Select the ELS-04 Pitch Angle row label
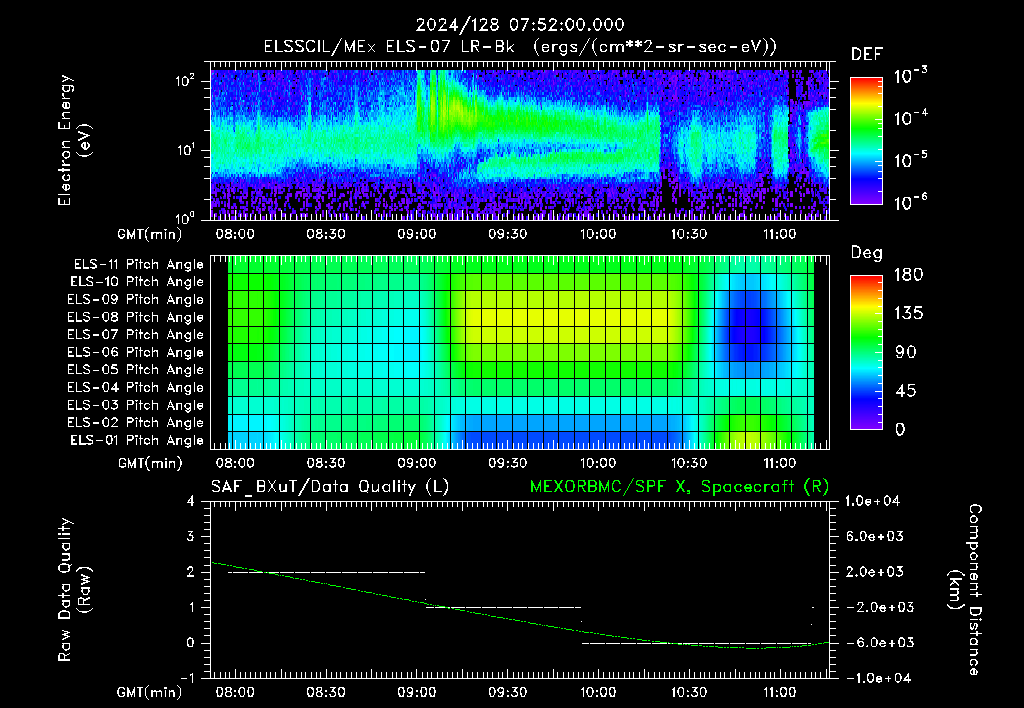Image resolution: width=1024 pixels, height=708 pixels. pos(136,387)
